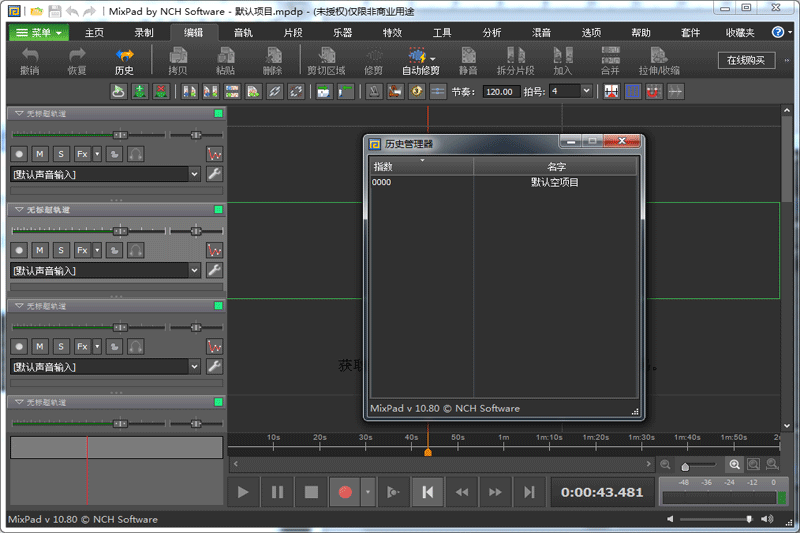
Task: Click the 节奏 tempo field showing 120.00
Action: 501,92
